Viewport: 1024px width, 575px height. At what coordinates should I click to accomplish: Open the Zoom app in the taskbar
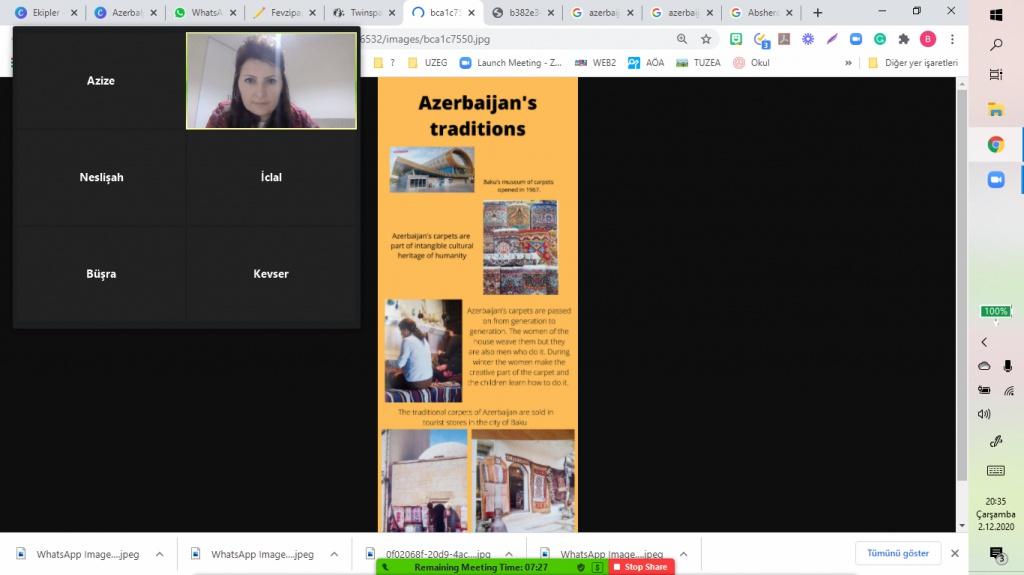click(x=996, y=179)
